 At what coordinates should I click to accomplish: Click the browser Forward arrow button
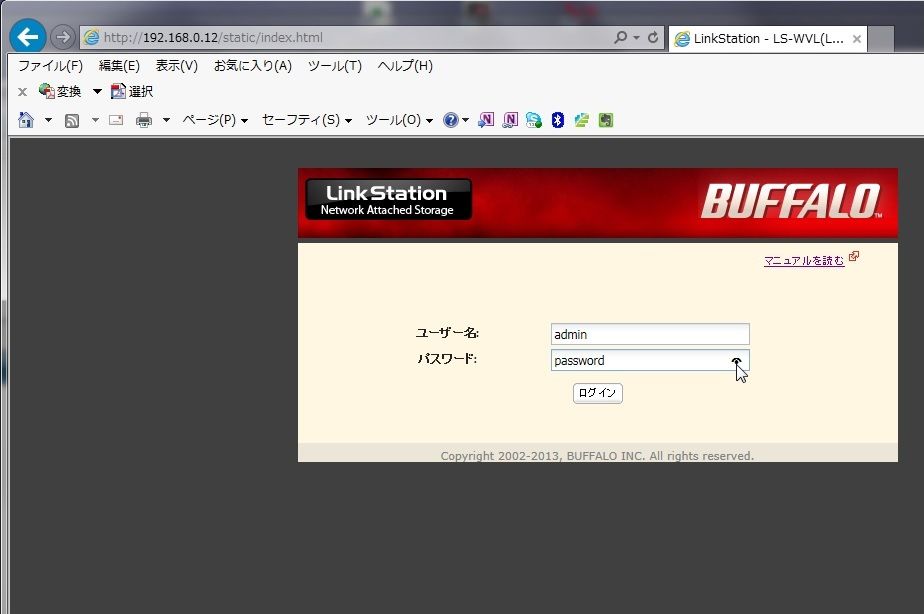click(62, 37)
